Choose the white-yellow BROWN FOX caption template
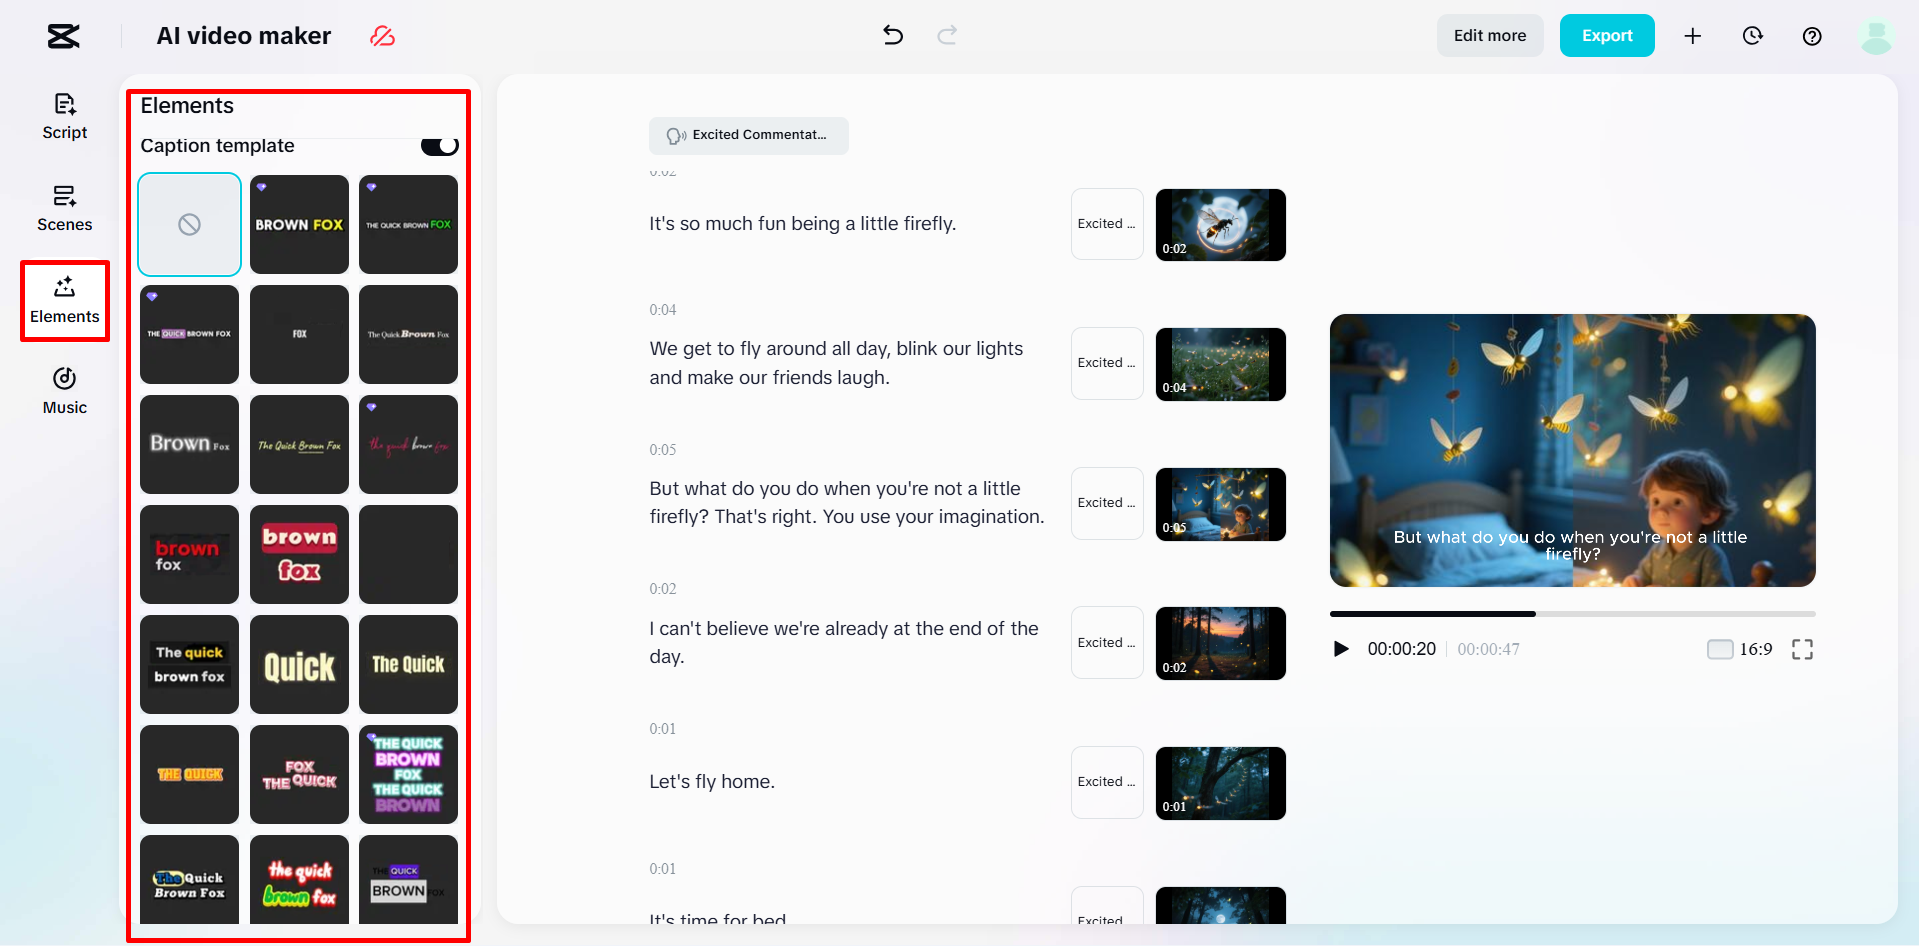This screenshot has height=946, width=1919. point(299,224)
